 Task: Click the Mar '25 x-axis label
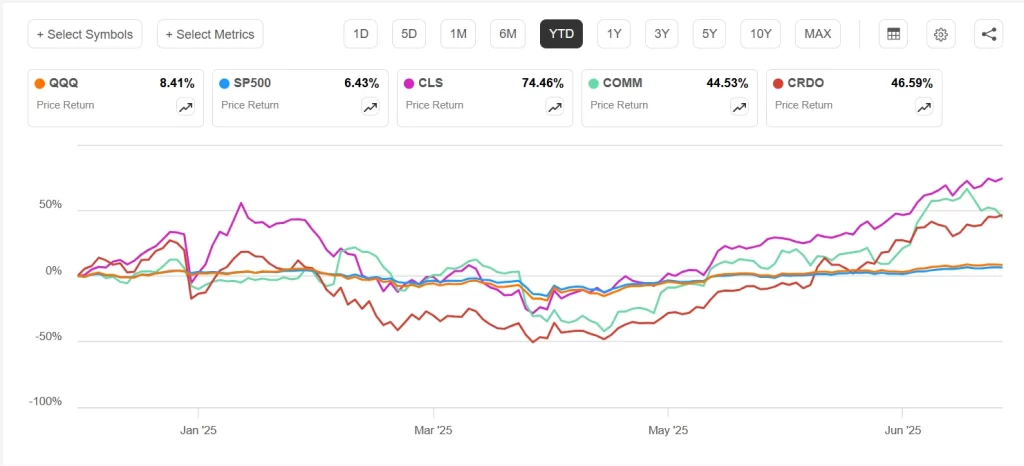433,431
